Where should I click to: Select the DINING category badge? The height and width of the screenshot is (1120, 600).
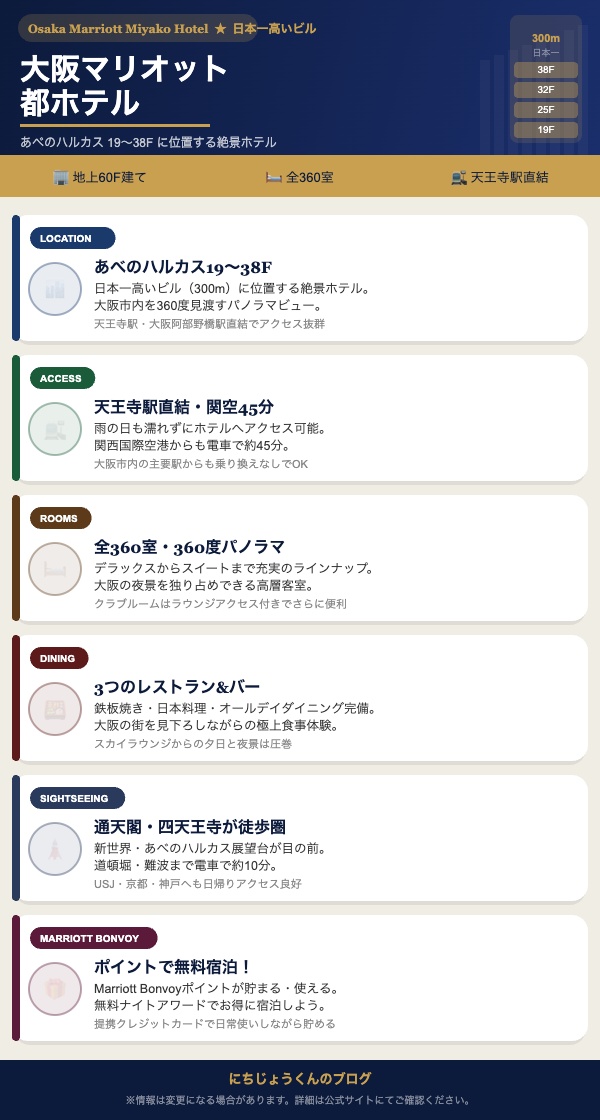click(59, 658)
